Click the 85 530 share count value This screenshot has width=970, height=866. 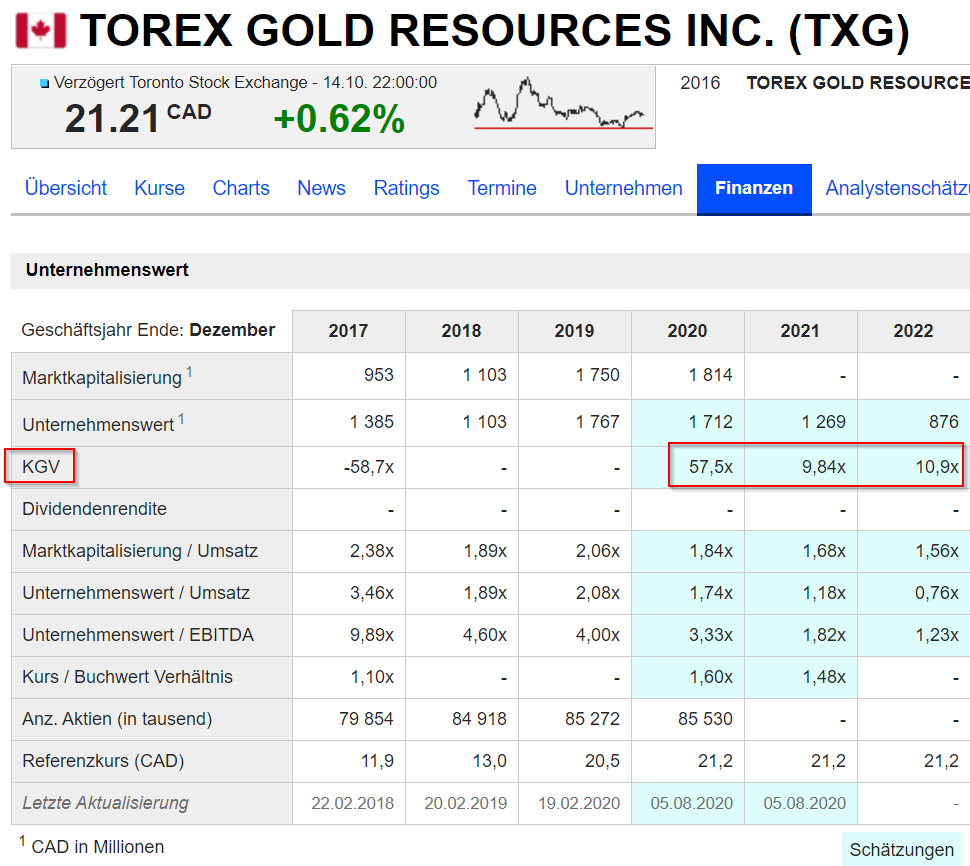tap(705, 719)
